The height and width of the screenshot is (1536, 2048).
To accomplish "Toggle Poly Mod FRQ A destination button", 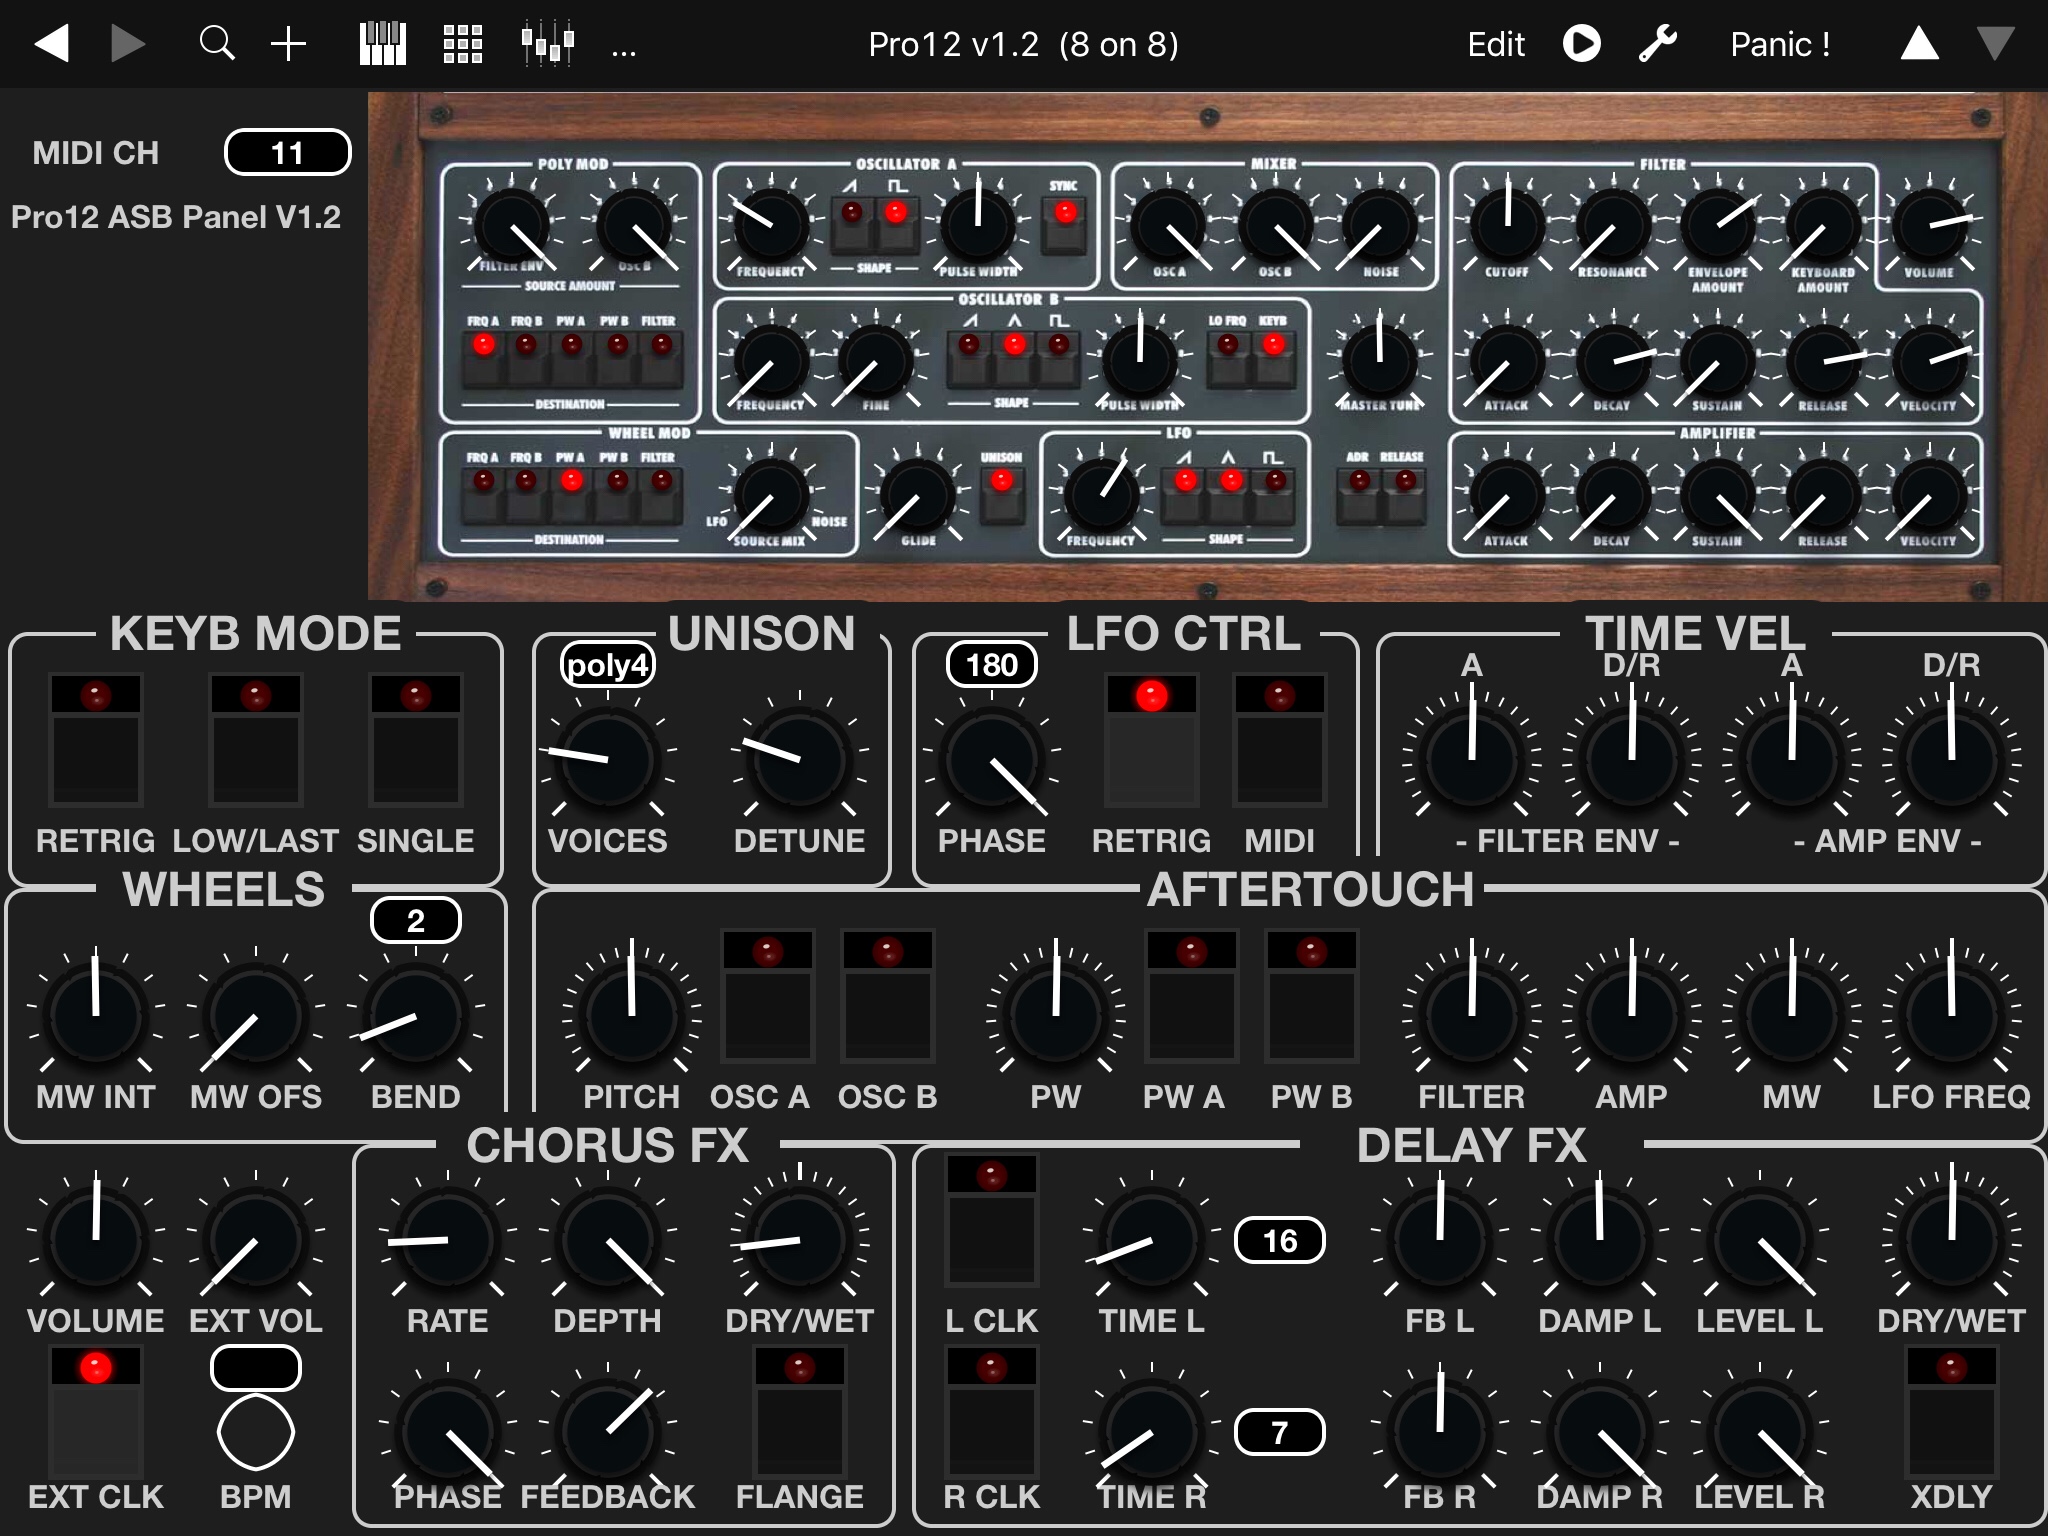I will click(484, 358).
